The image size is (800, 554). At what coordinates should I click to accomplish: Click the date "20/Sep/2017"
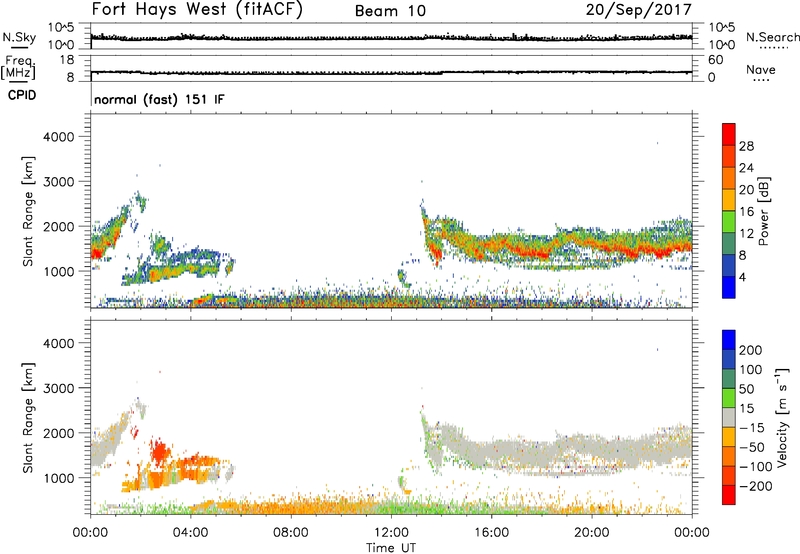pyautogui.click(x=638, y=10)
